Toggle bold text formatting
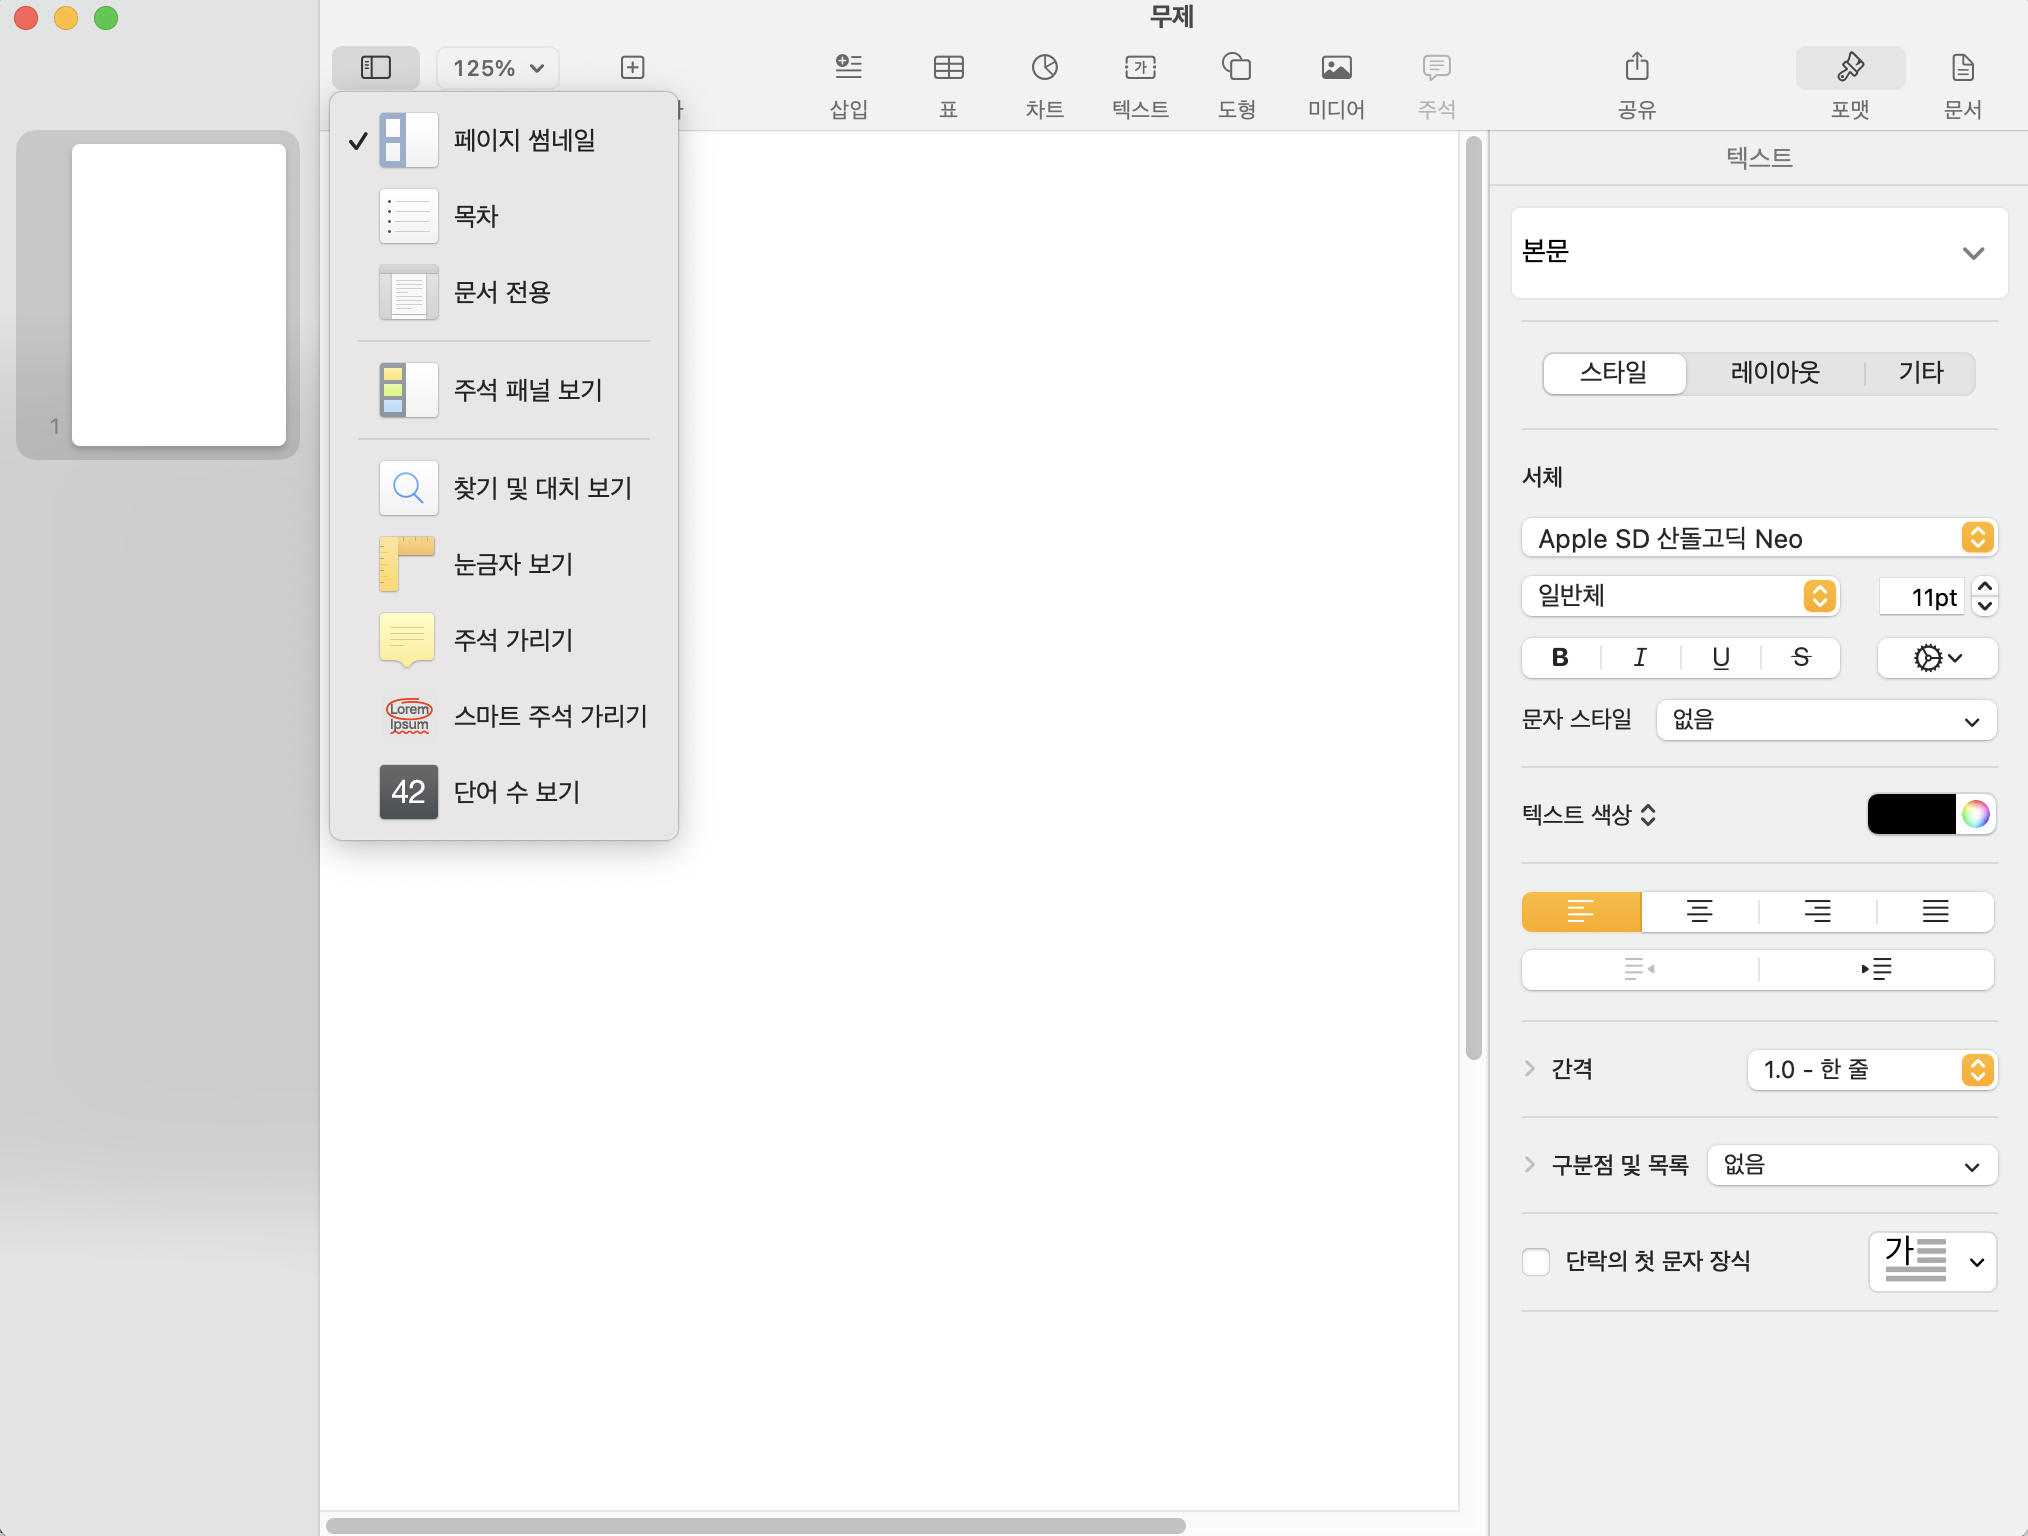The height and width of the screenshot is (1536, 2028). point(1560,658)
